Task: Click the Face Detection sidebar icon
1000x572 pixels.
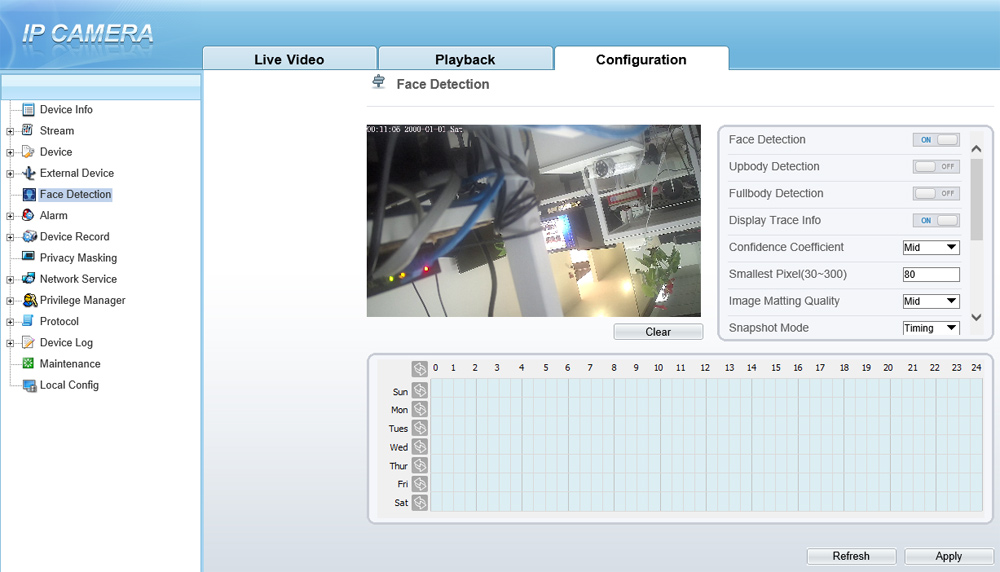Action: [x=28, y=194]
